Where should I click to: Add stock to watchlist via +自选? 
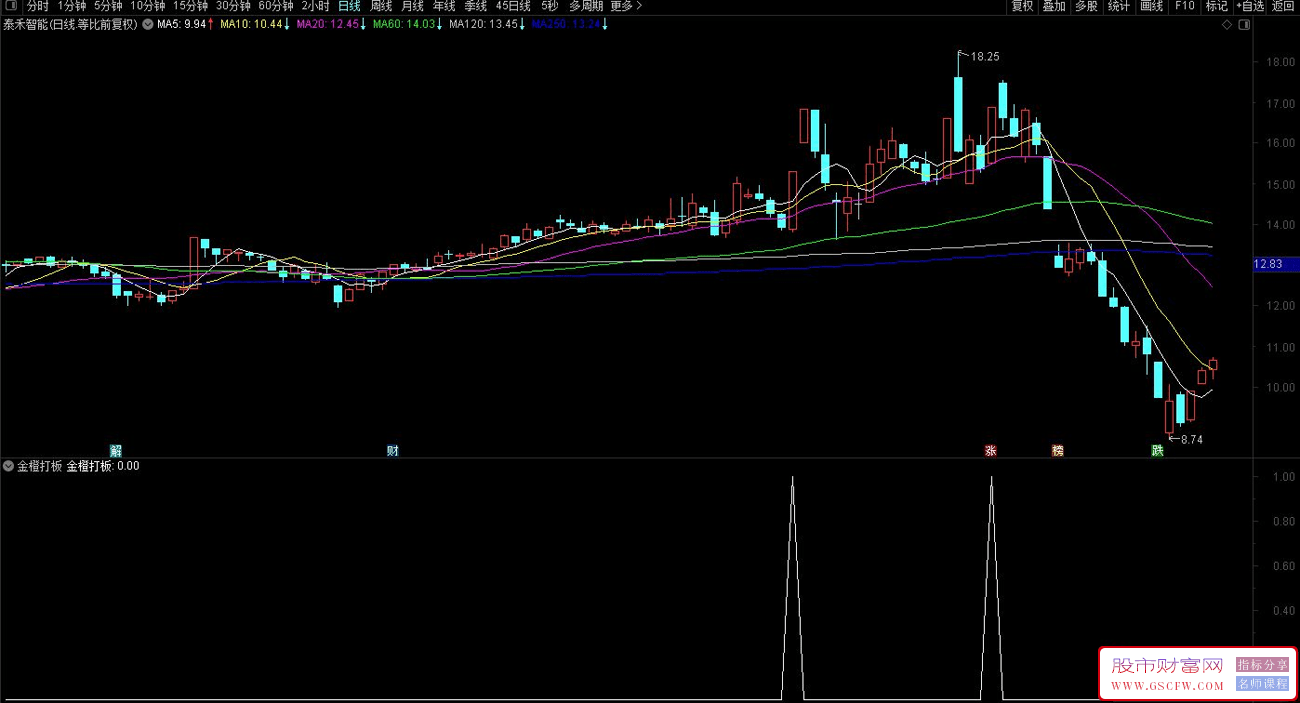pos(1250,6)
